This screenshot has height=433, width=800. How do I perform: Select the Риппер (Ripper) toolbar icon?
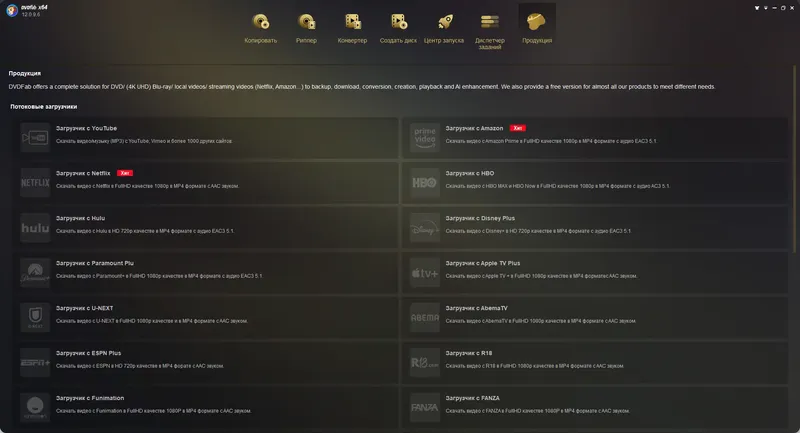pyautogui.click(x=307, y=22)
